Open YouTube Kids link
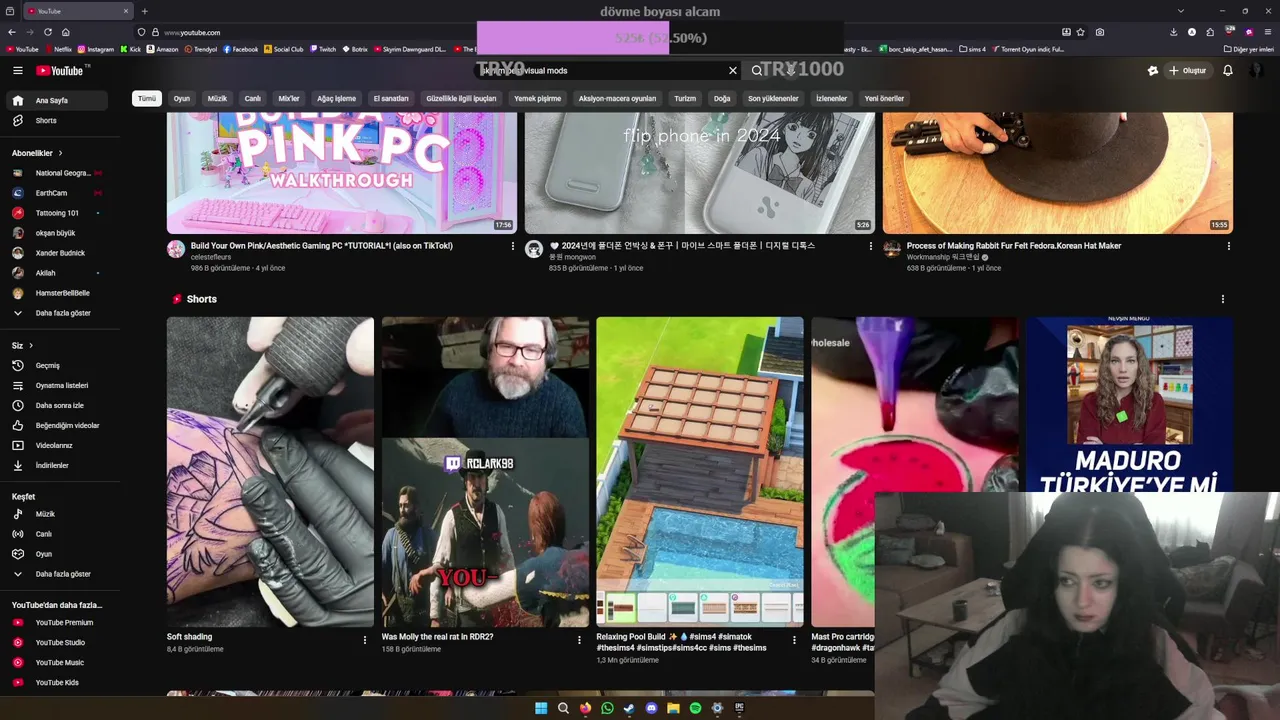 coord(58,682)
